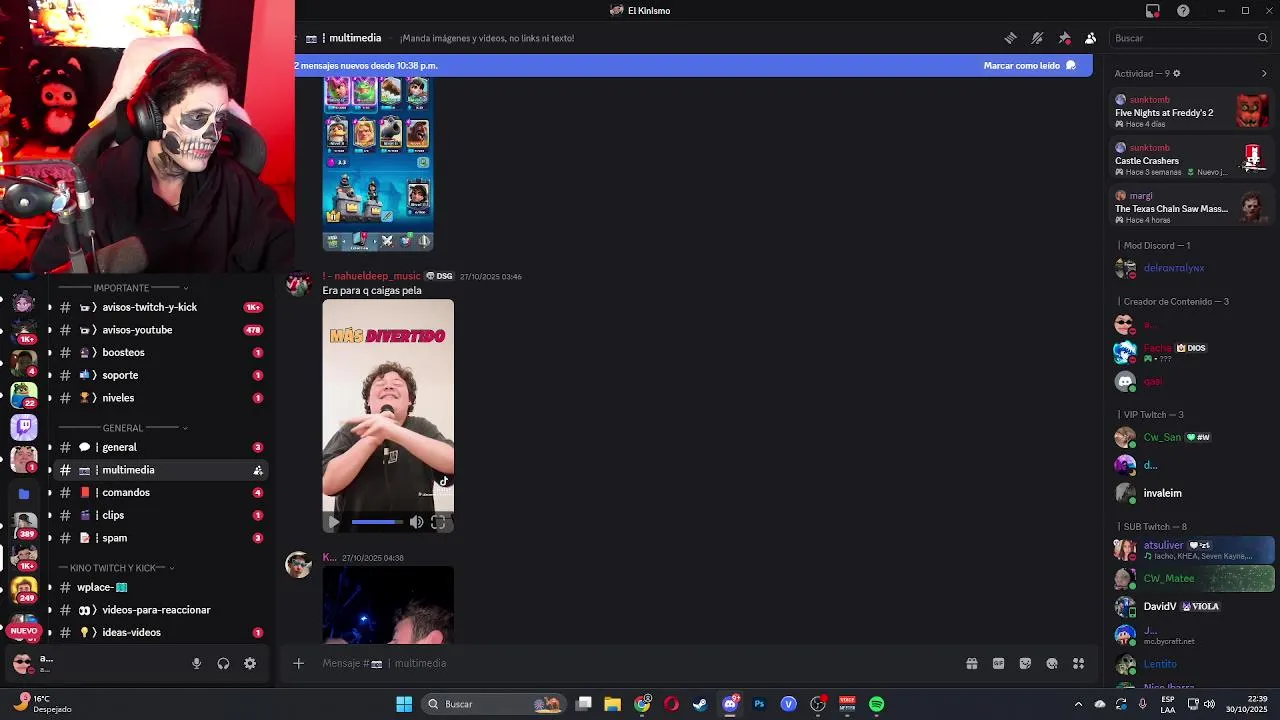Open Discord inbox icon in title bar
Image resolution: width=1280 pixels, height=720 pixels.
(1153, 11)
